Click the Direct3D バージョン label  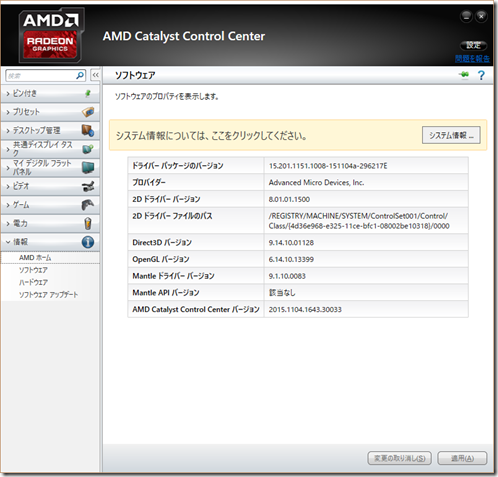[x=162, y=242]
